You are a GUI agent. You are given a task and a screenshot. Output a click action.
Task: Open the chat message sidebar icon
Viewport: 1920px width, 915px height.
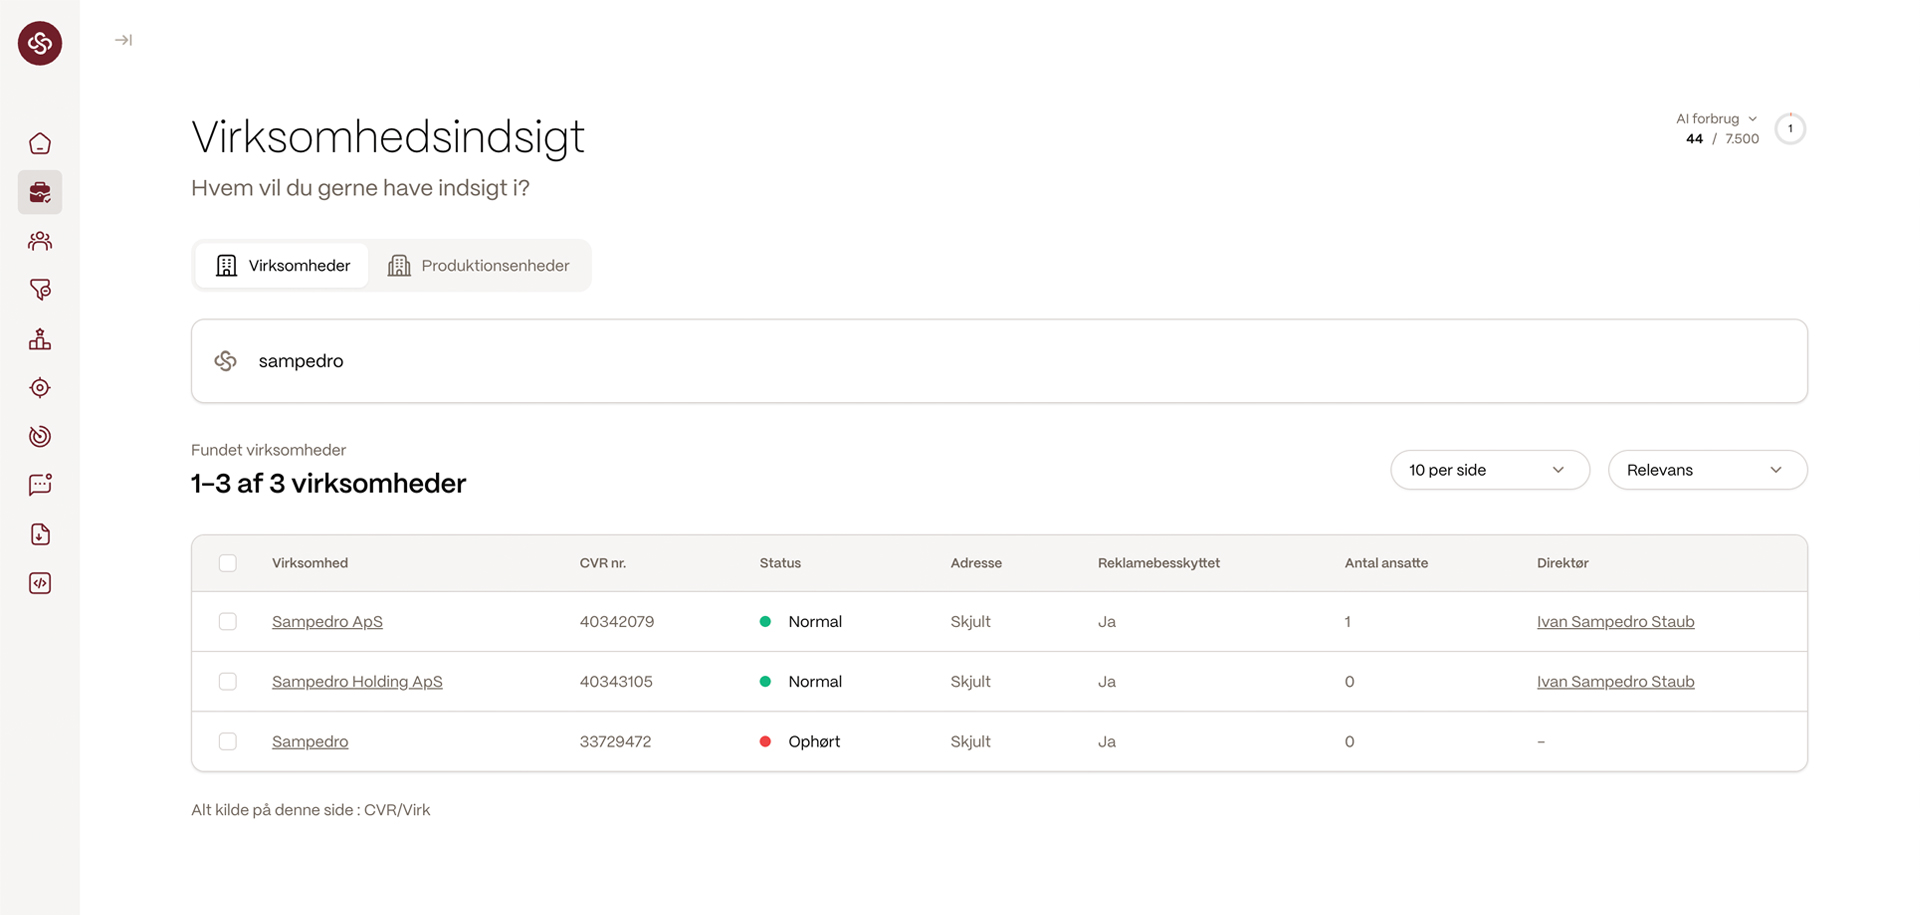(40, 485)
